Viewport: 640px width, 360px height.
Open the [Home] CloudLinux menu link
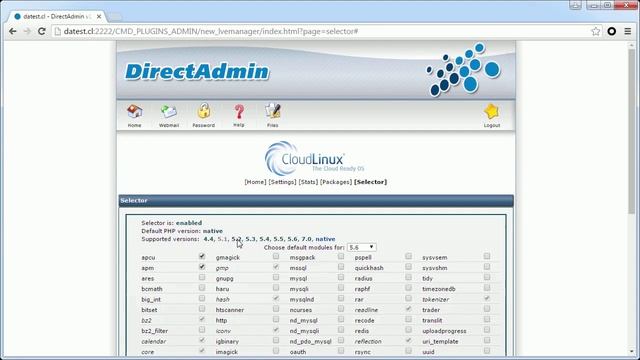coord(255,182)
